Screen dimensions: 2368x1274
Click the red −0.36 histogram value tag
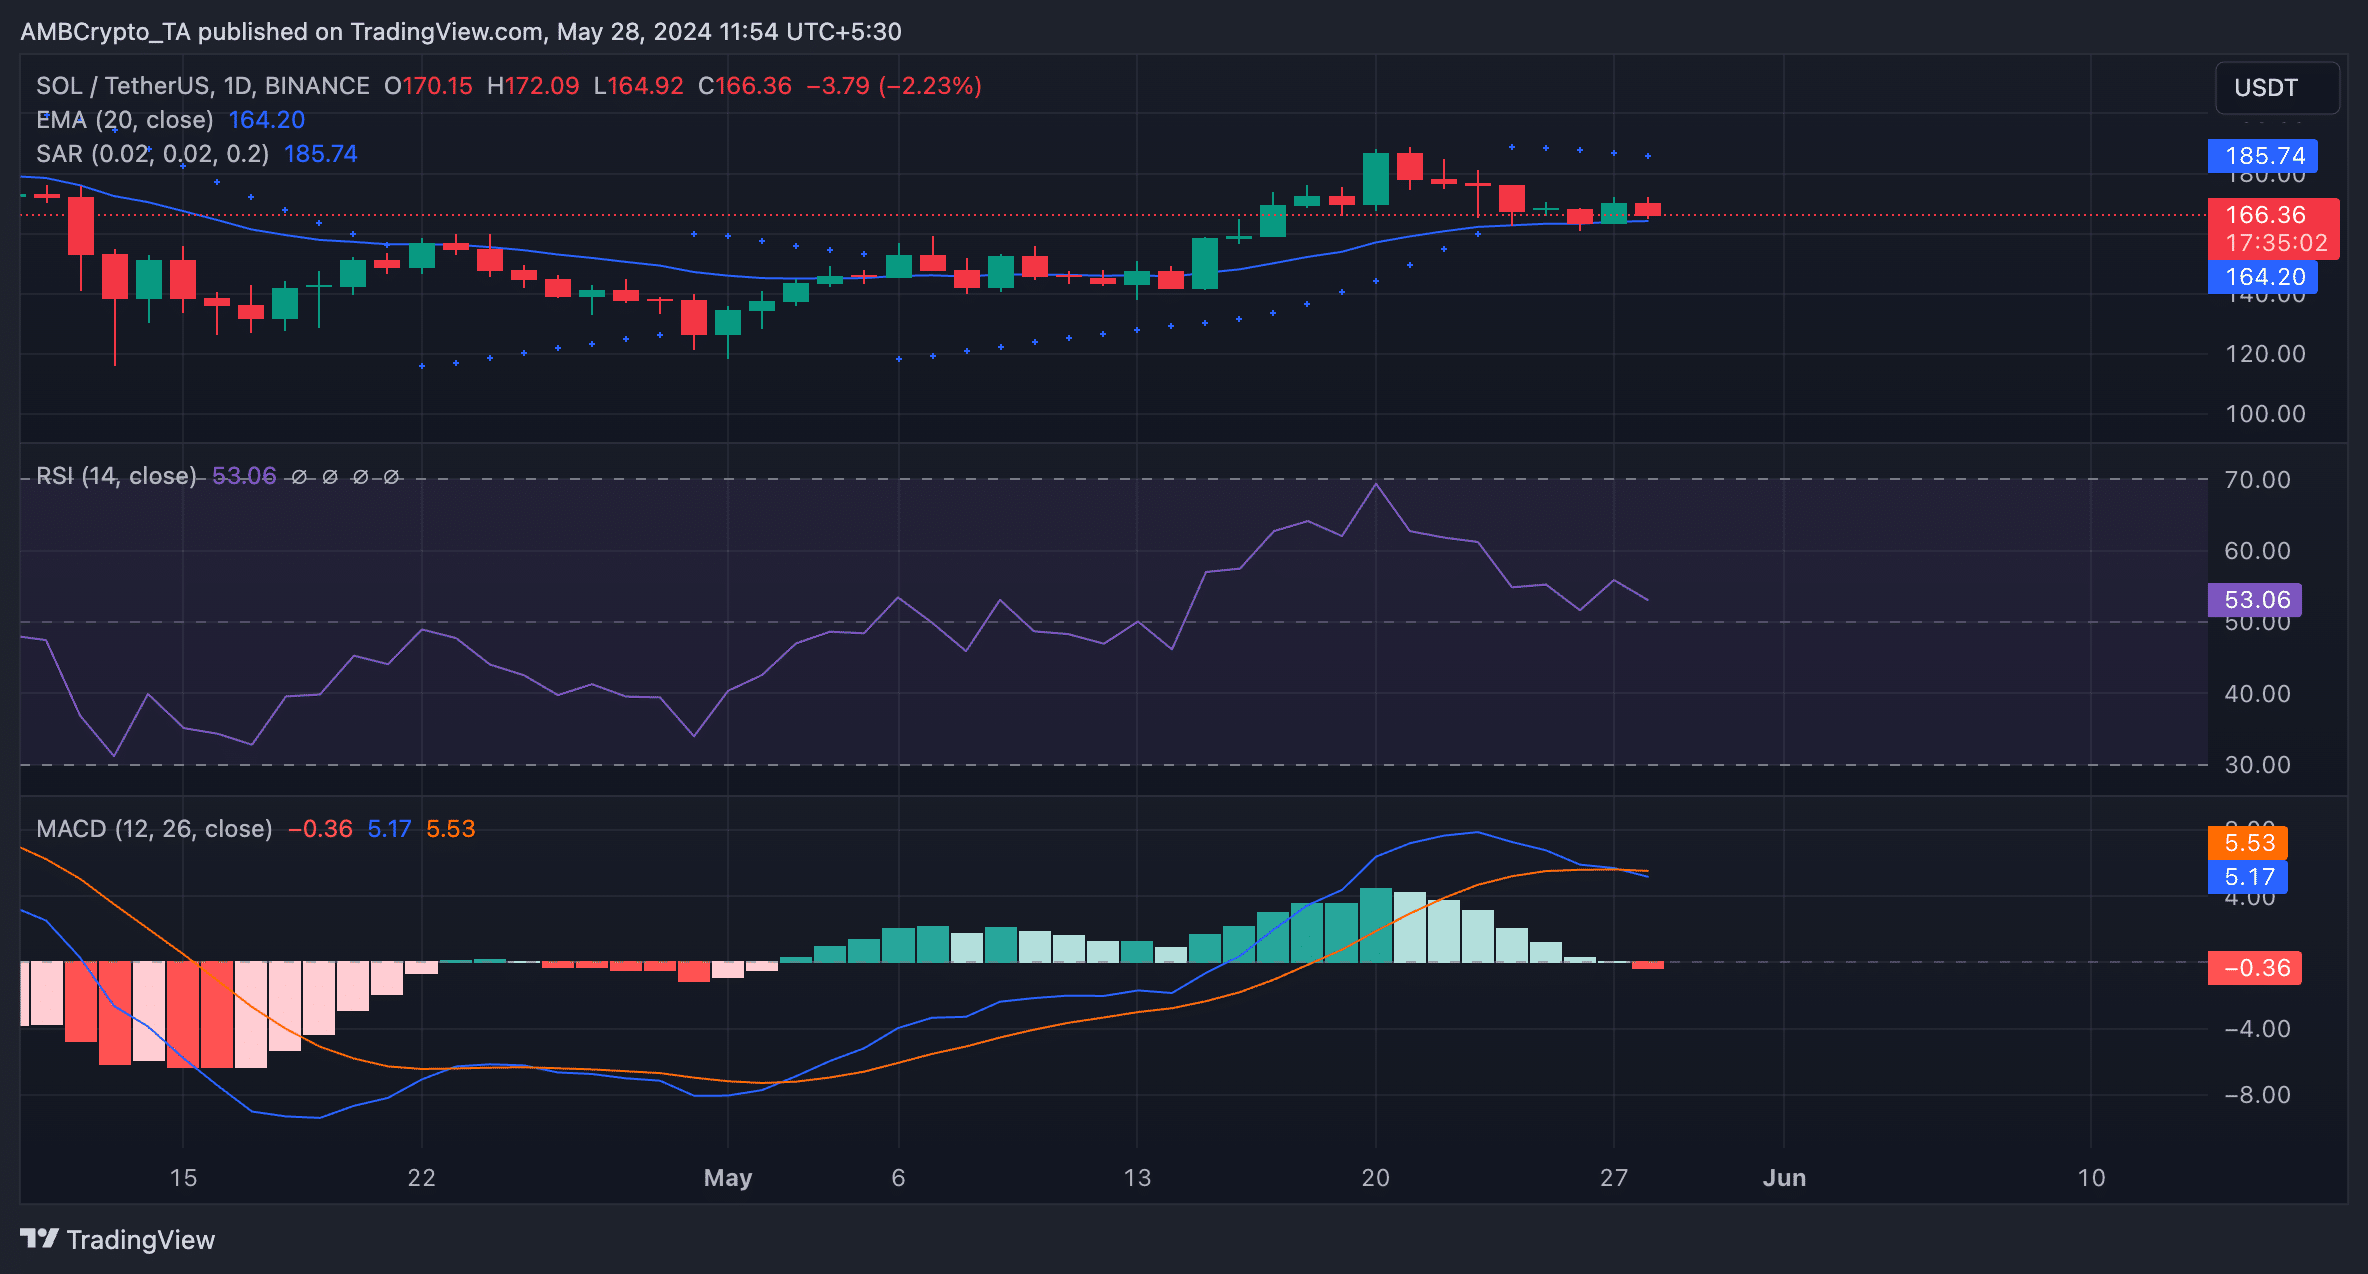click(2254, 968)
